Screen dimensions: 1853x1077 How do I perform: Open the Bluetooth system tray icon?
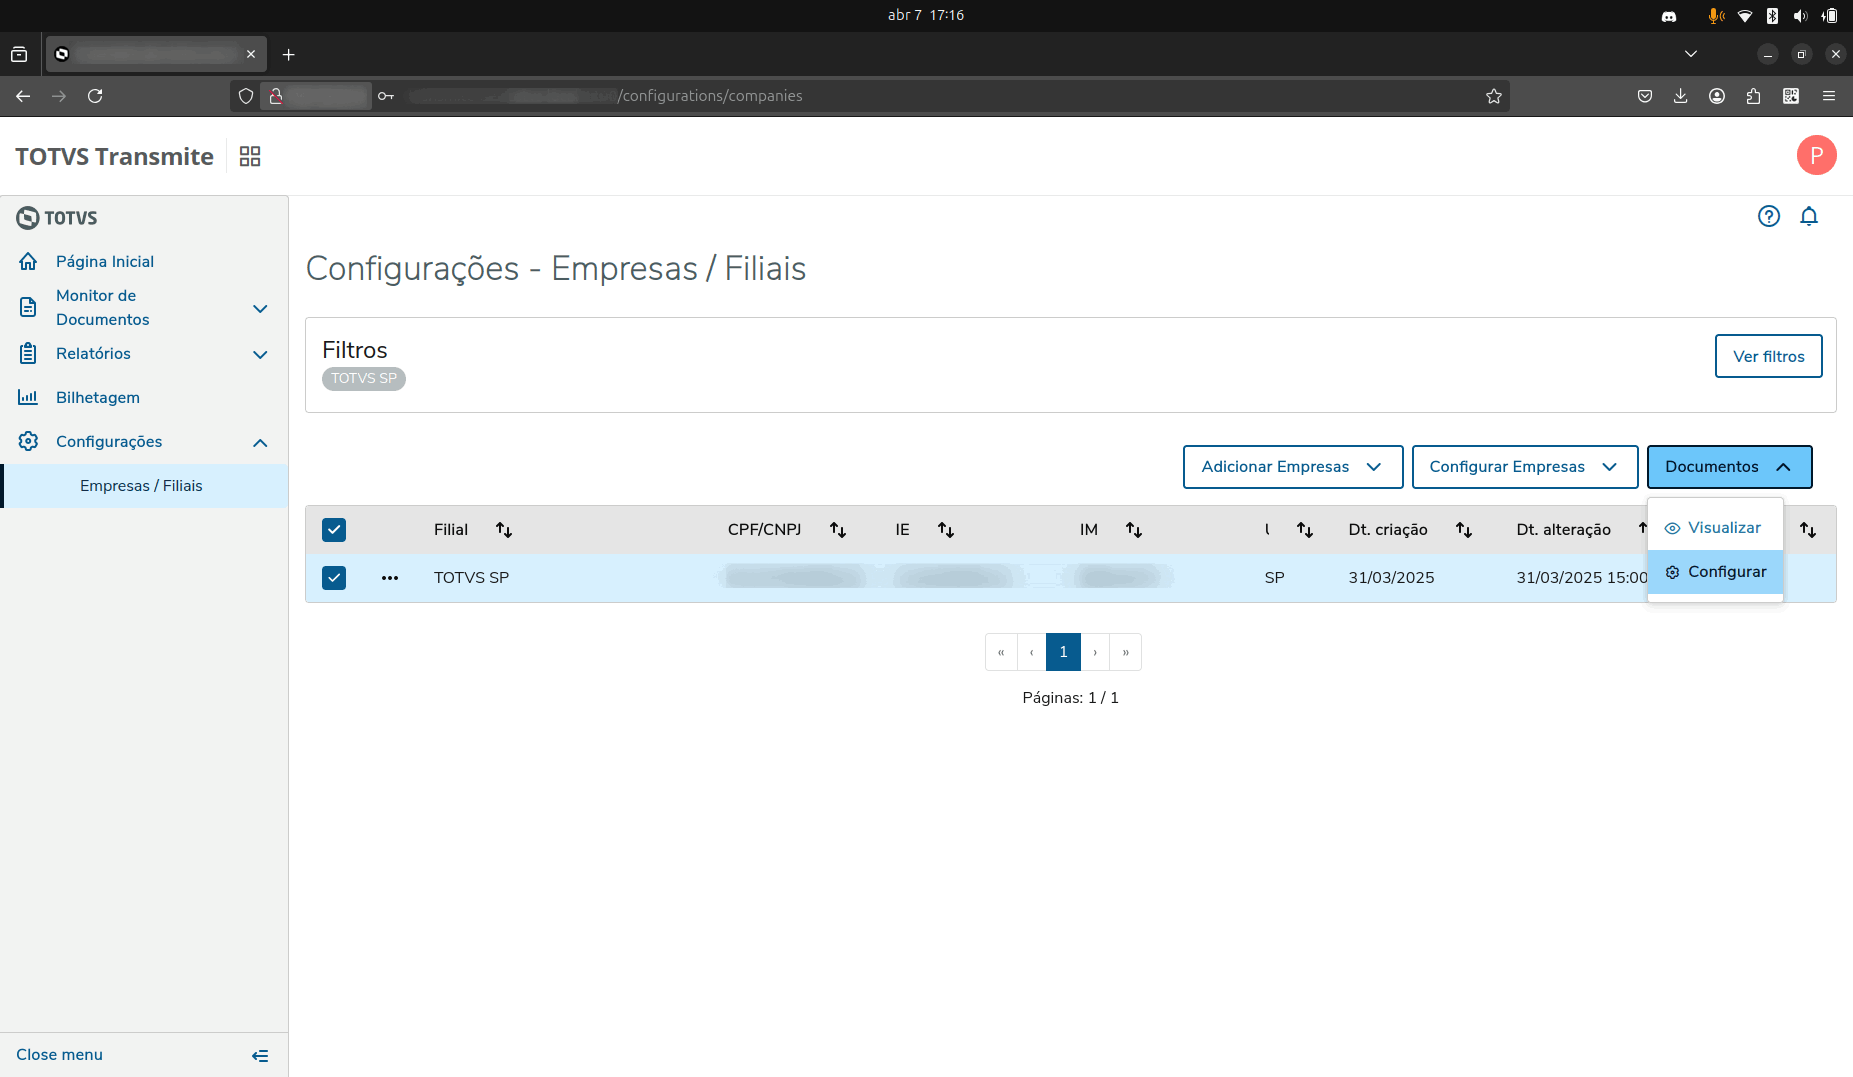[x=1772, y=16]
